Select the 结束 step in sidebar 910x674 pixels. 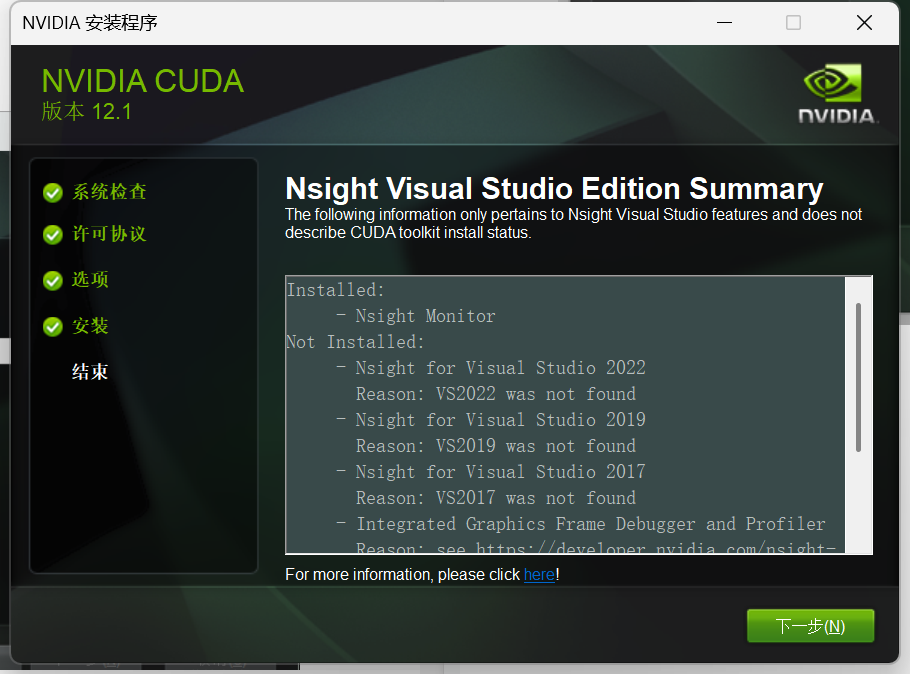point(90,372)
